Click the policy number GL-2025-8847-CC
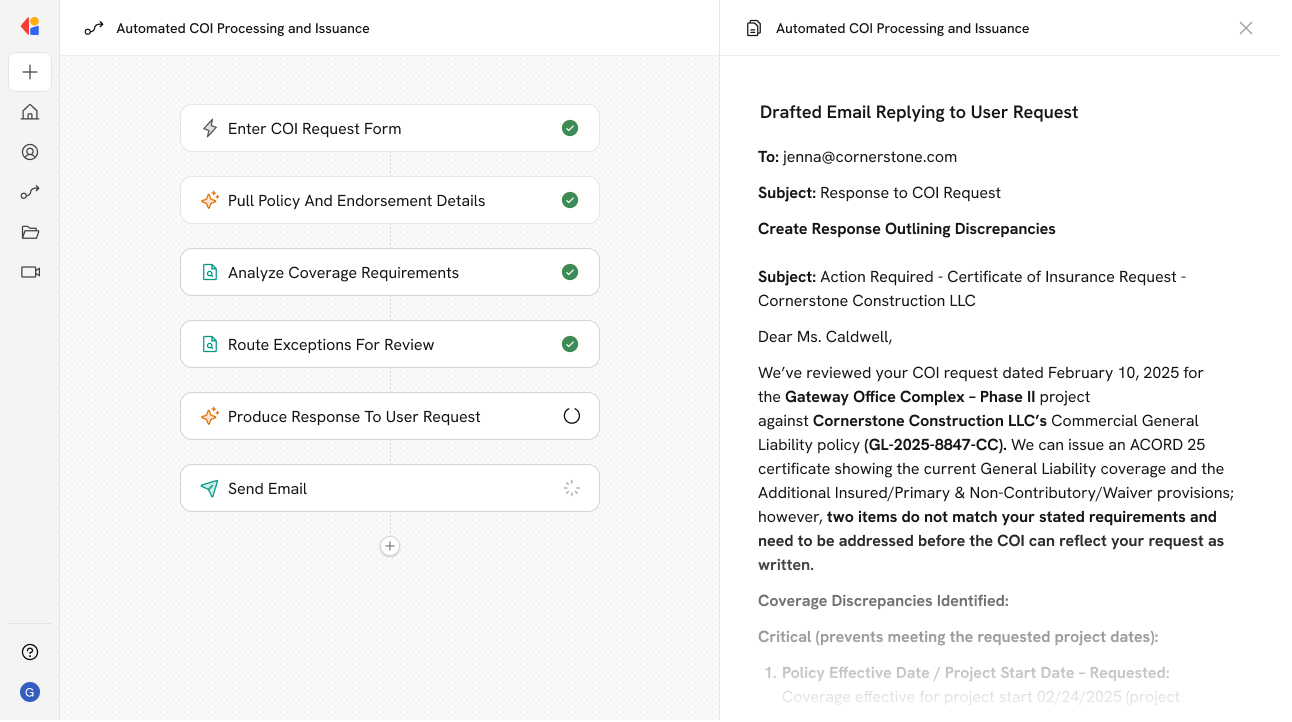This screenshot has width=1292, height=722. click(937, 445)
